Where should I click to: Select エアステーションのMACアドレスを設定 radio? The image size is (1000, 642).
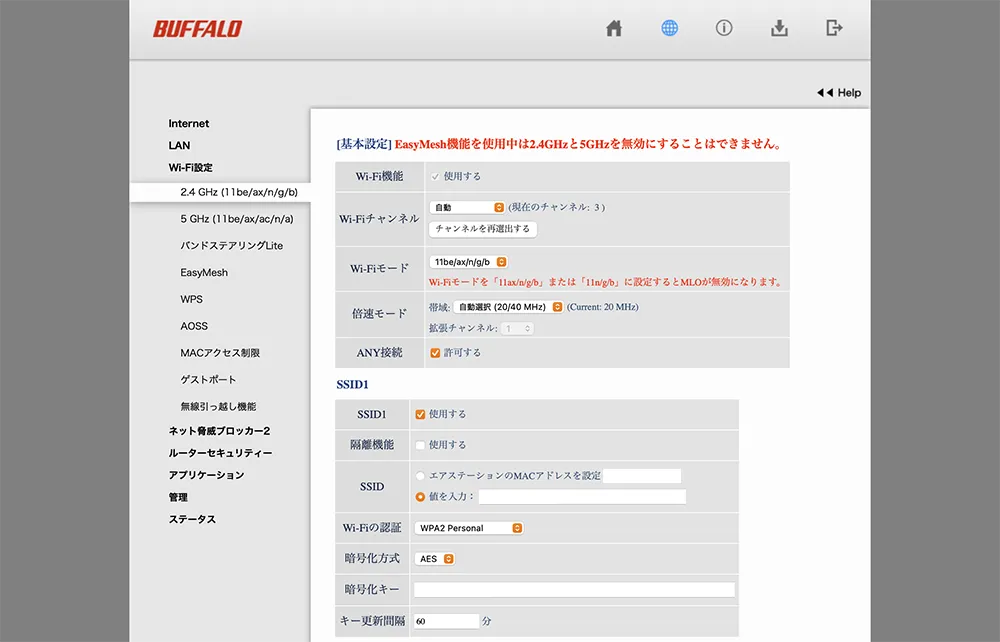coord(420,476)
